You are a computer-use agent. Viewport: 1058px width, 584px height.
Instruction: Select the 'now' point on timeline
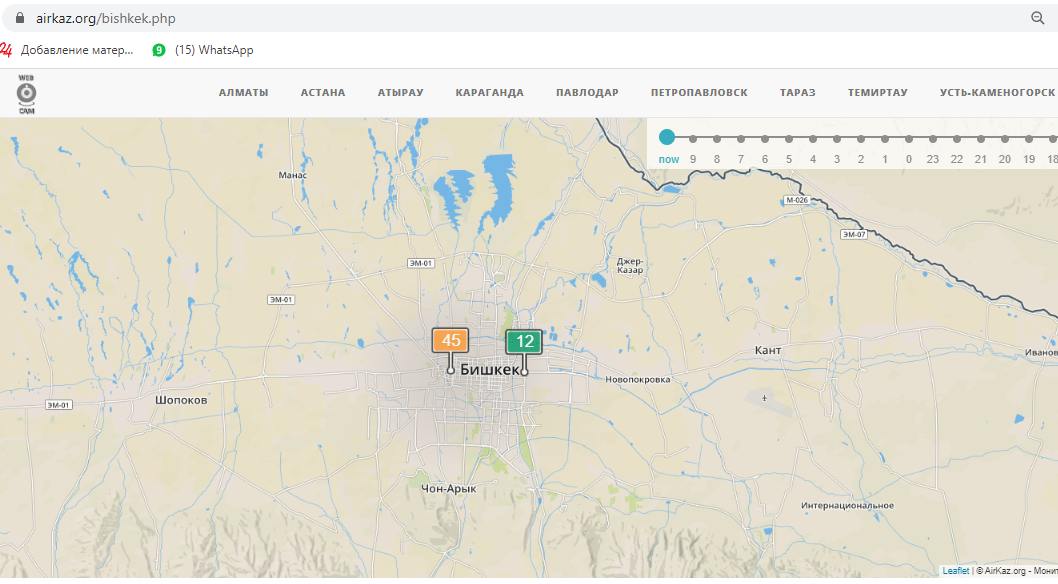(x=667, y=138)
